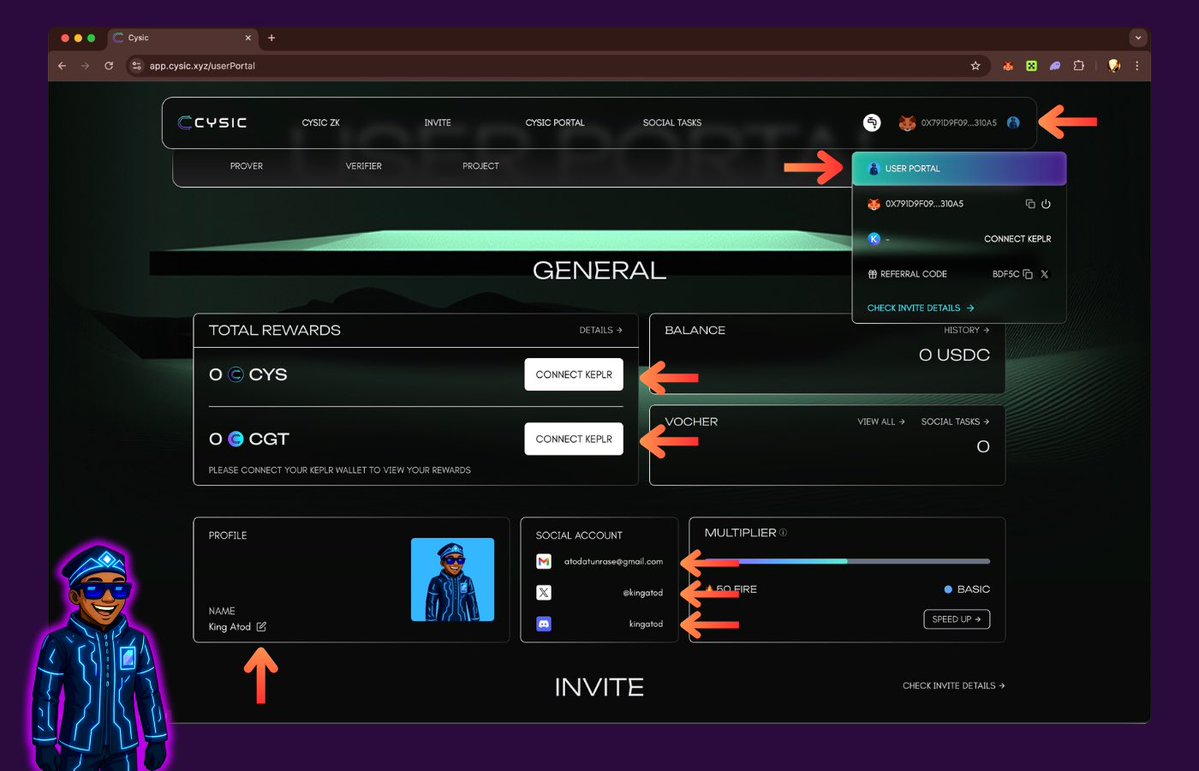Click the Multiplier progress bar
1199x771 pixels.
pos(847,561)
